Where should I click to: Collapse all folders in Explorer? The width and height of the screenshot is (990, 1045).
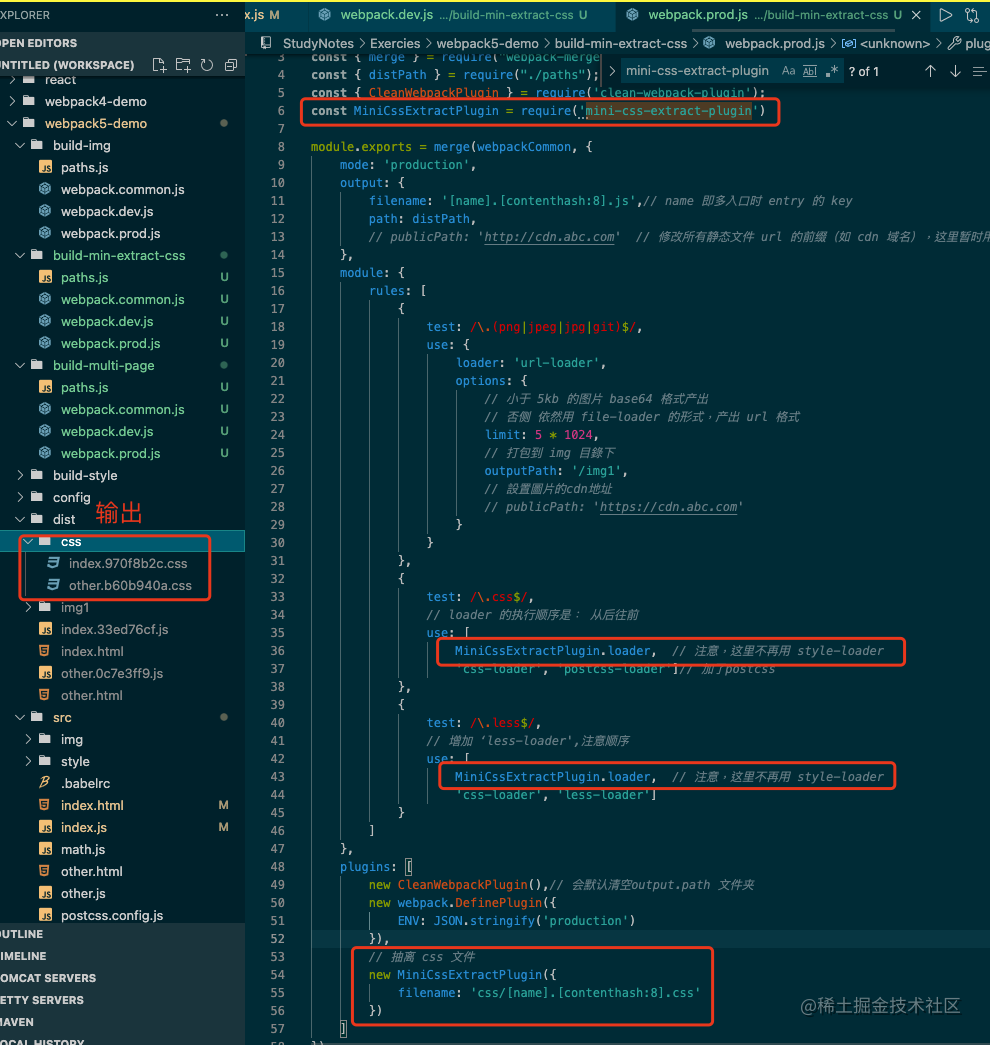(x=231, y=65)
